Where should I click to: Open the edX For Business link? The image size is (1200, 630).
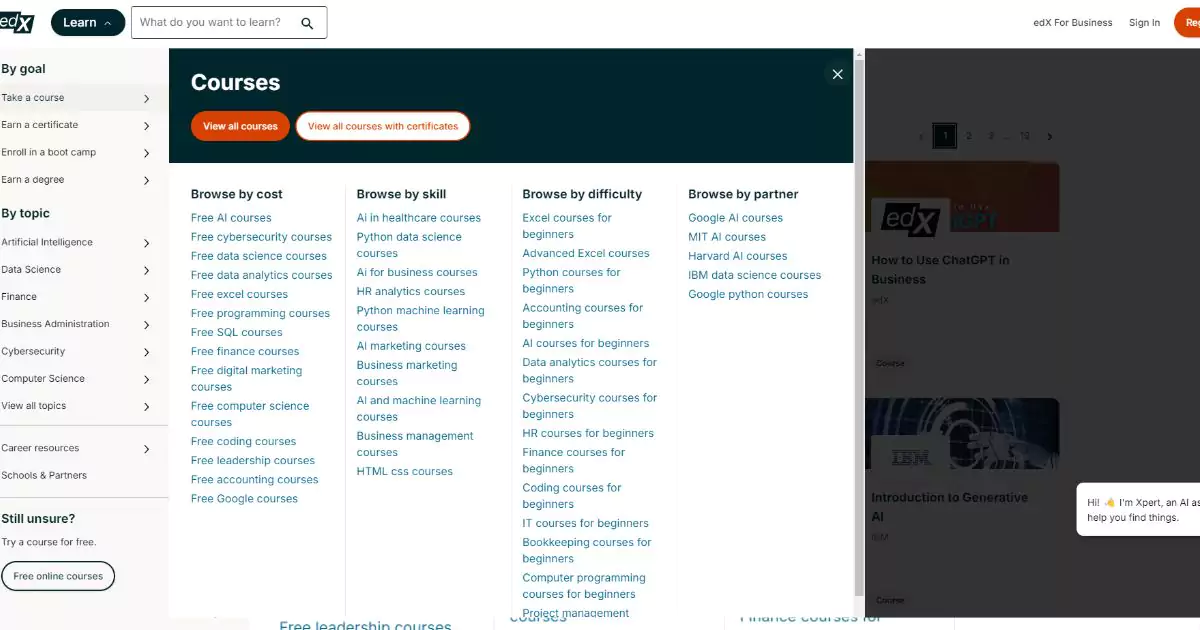[x=1072, y=23]
